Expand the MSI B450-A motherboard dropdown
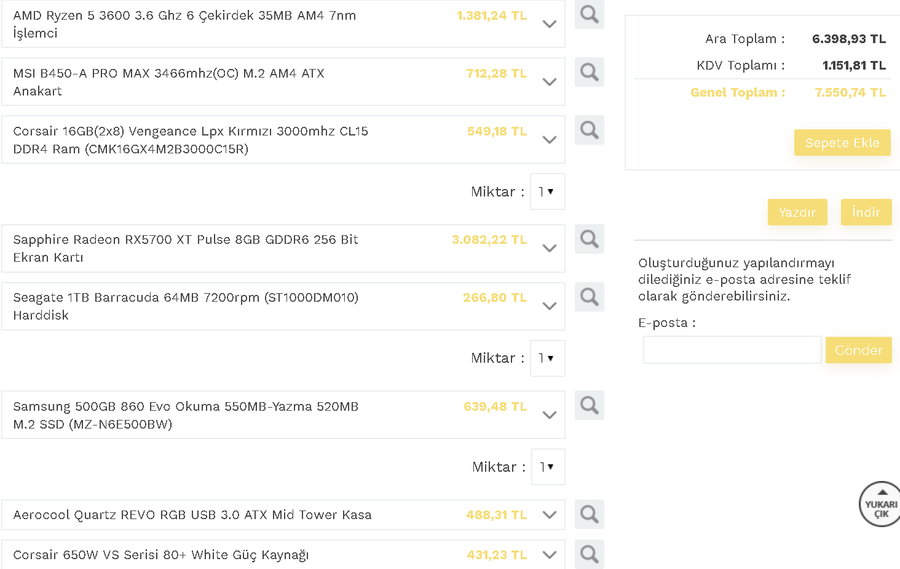 [x=549, y=82]
